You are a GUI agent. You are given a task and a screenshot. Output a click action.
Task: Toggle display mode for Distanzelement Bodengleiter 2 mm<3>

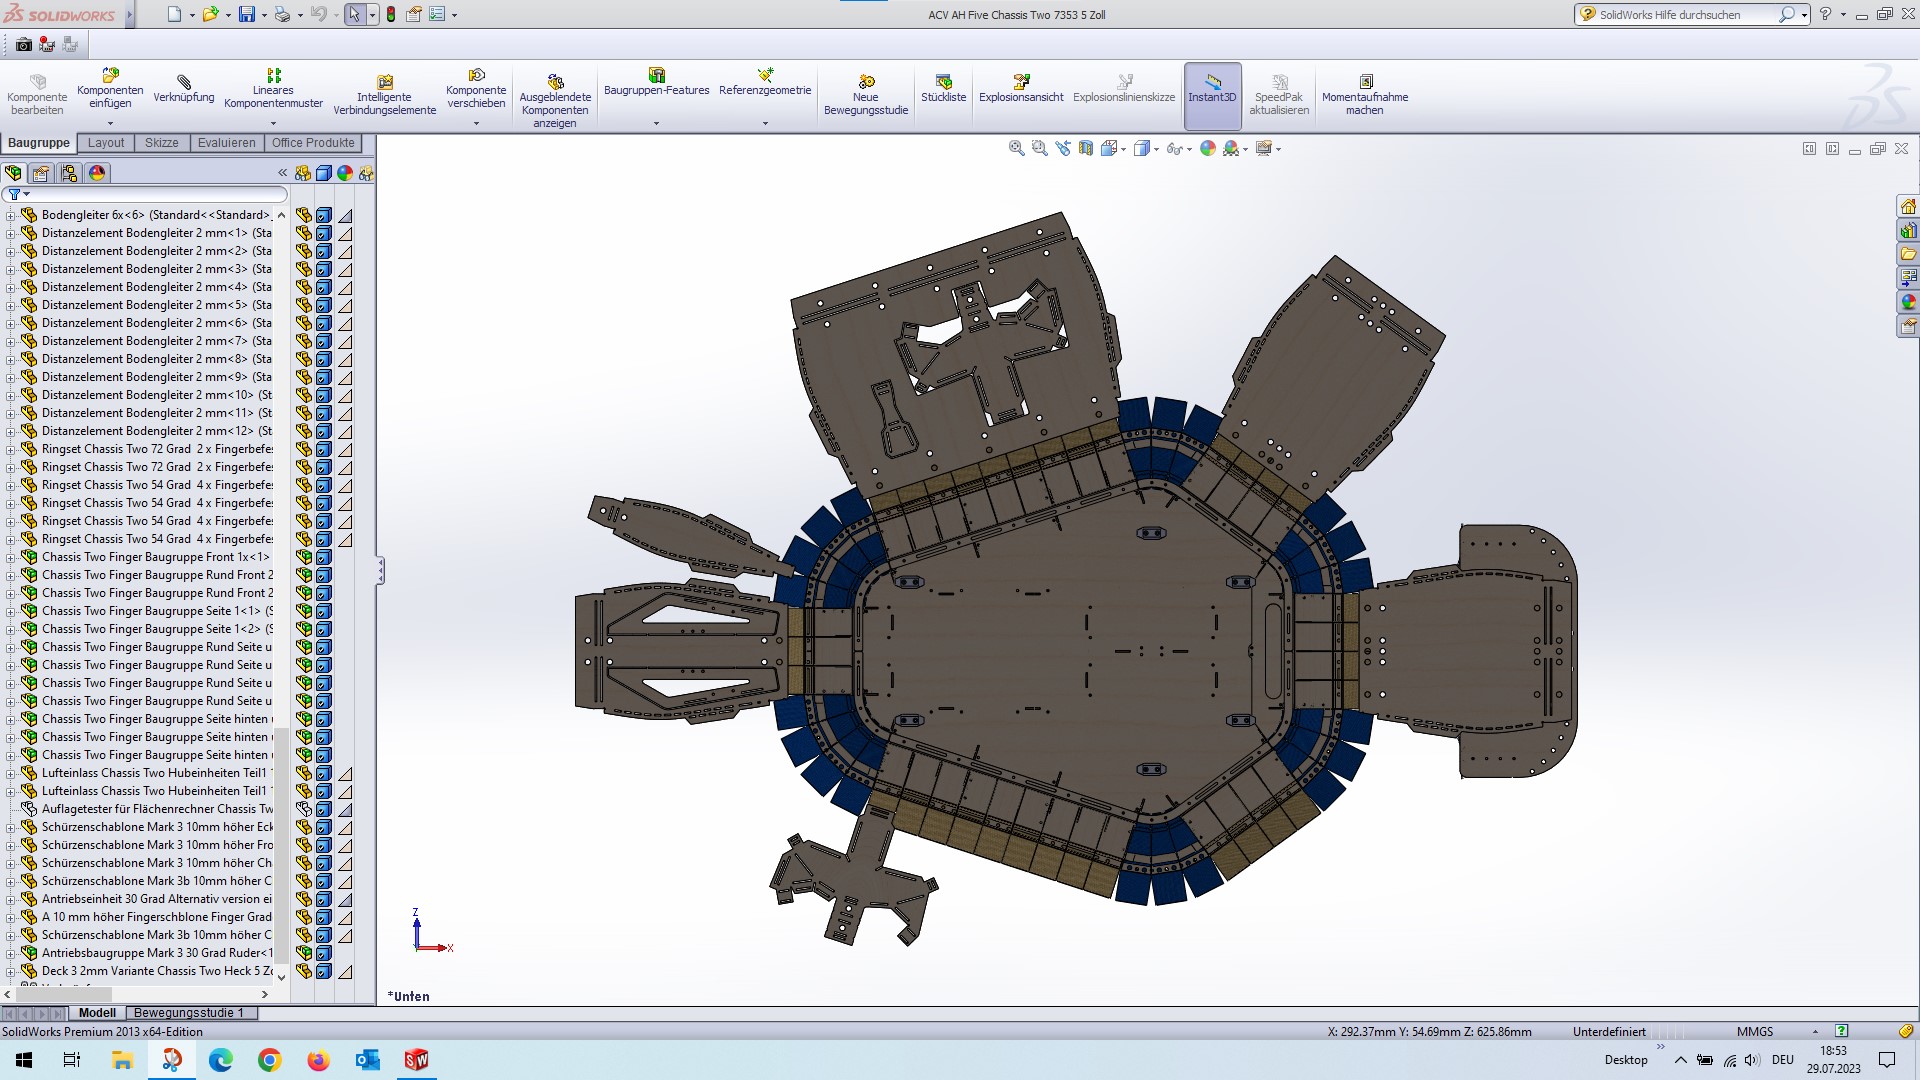click(x=323, y=269)
